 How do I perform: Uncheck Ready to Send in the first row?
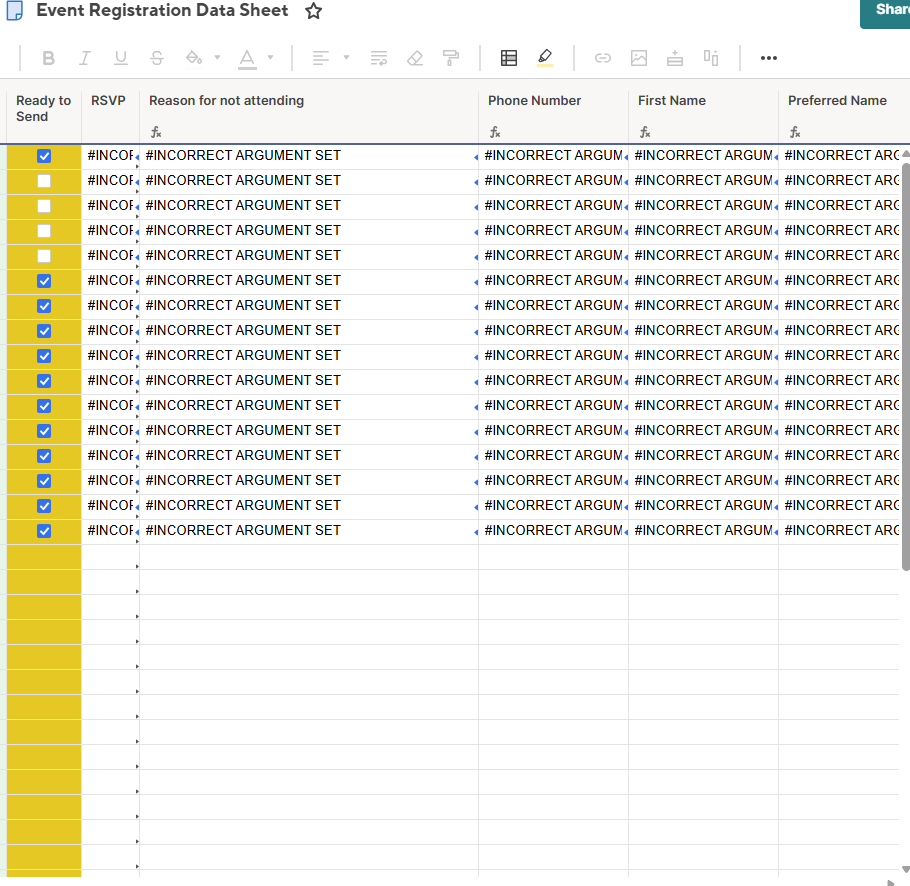44,156
